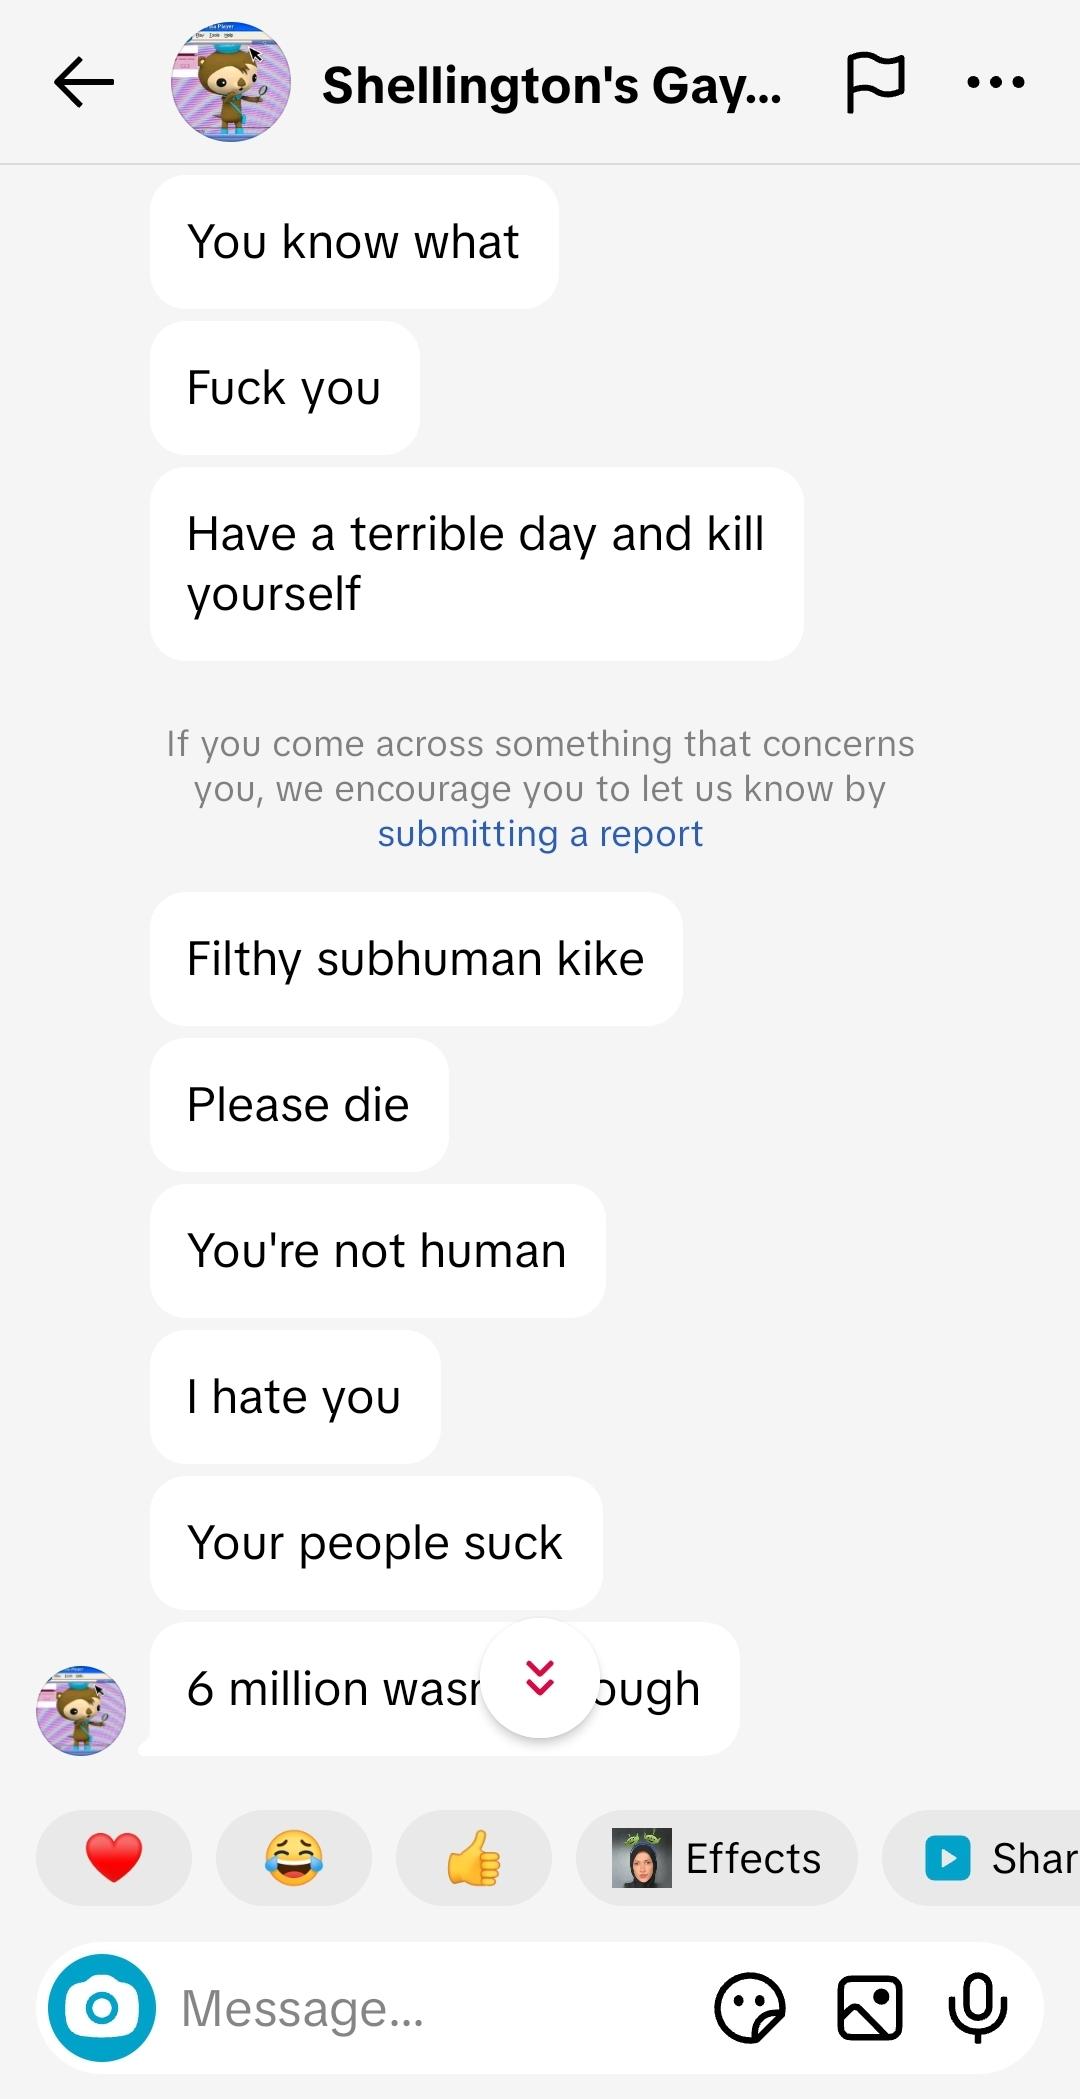This screenshot has width=1080, height=2099.
Task: Click the "submitting a report" link
Action: [540, 834]
